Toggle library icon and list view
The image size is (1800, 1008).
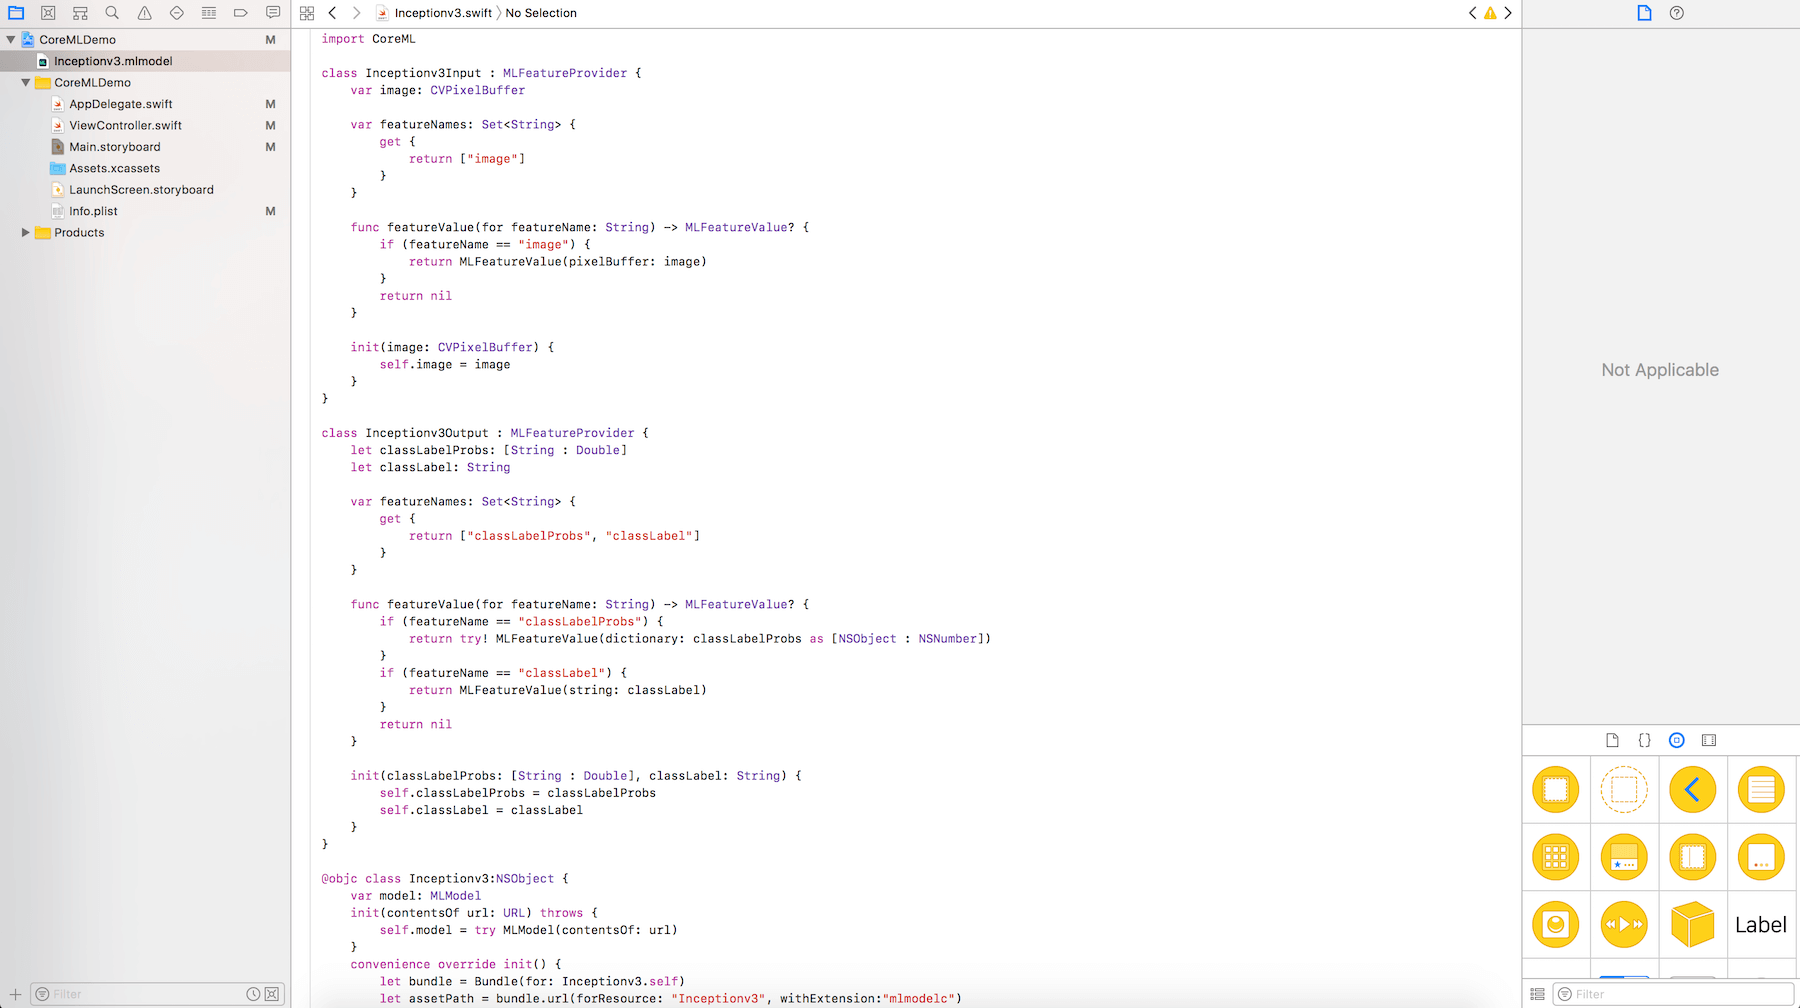tap(1538, 994)
